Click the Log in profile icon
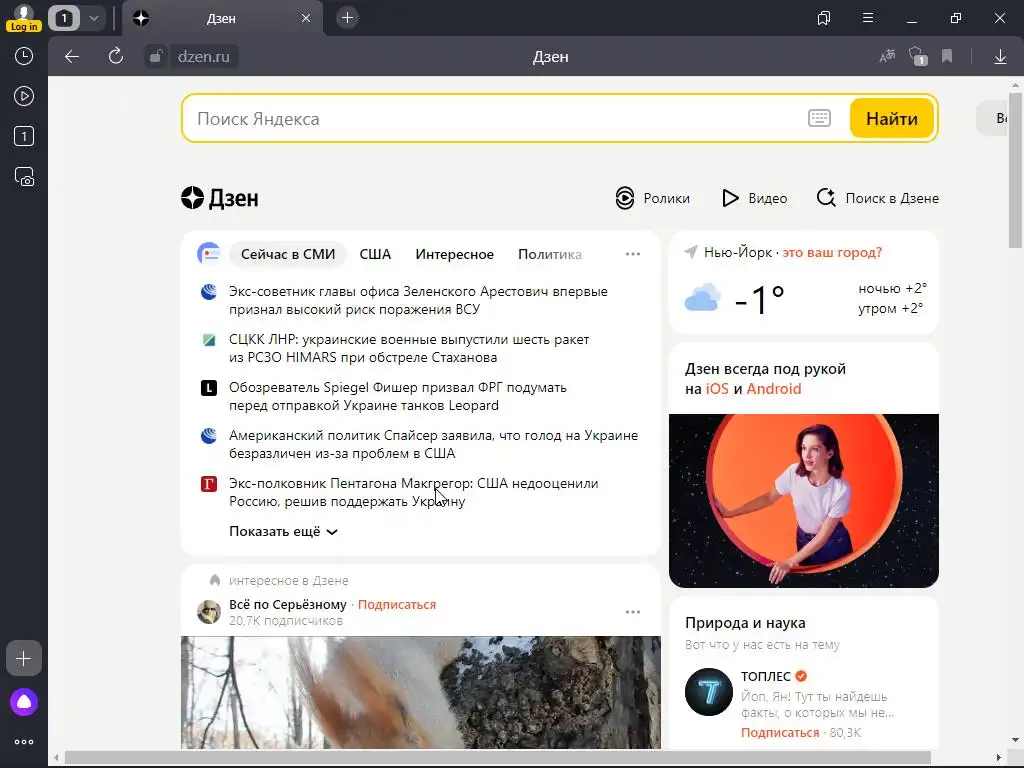This screenshot has width=1024, height=768. 24,18
